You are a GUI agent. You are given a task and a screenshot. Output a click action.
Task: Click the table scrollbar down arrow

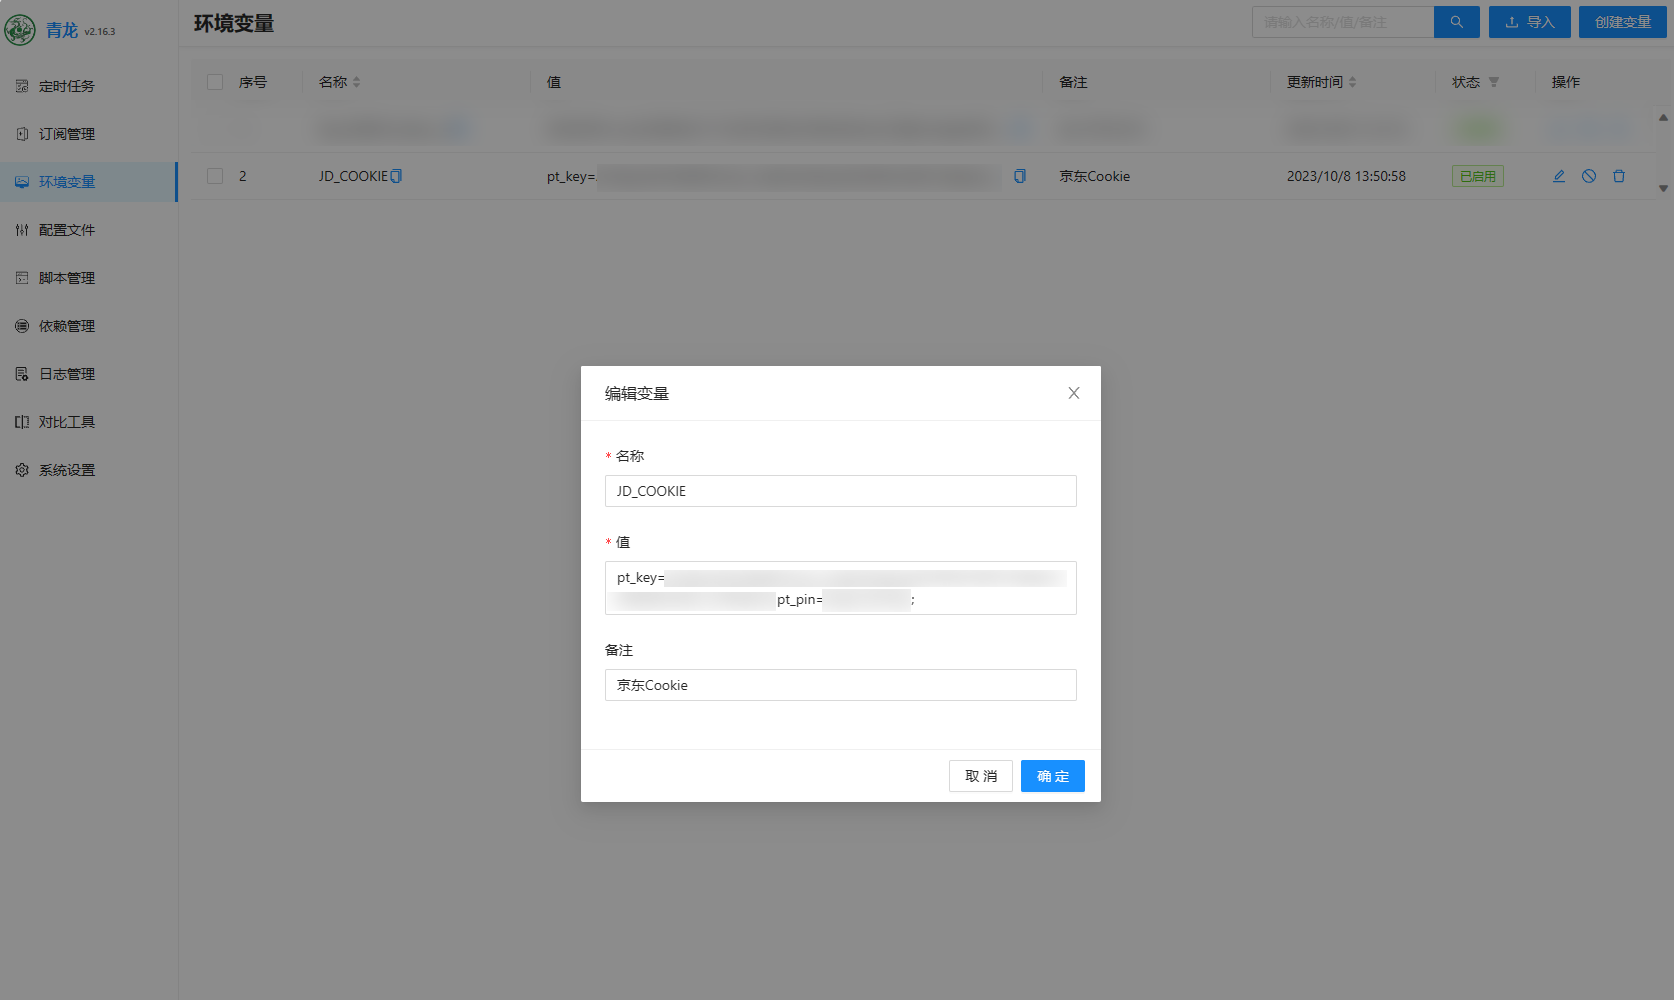click(1663, 188)
